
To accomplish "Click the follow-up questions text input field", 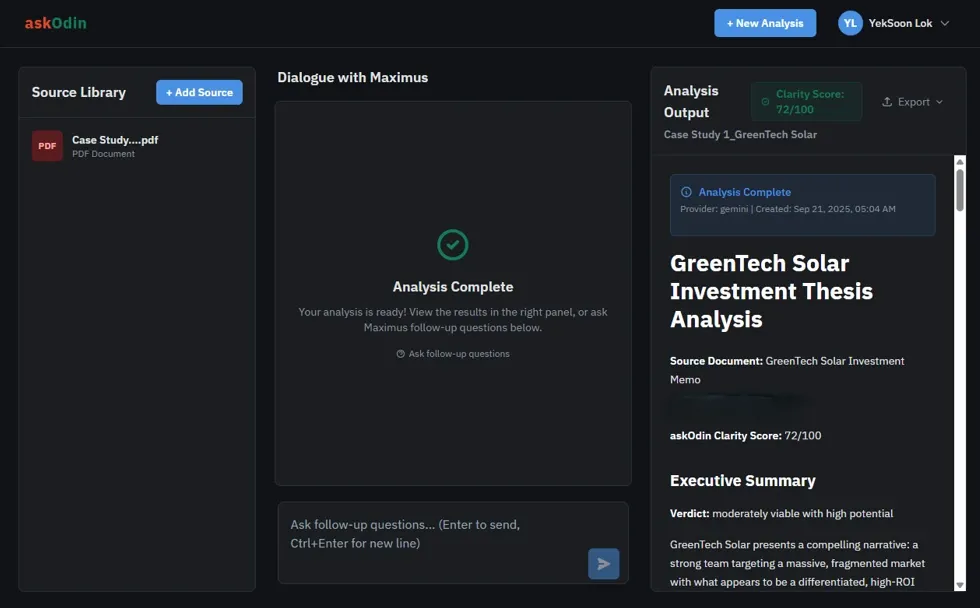I will [430, 533].
